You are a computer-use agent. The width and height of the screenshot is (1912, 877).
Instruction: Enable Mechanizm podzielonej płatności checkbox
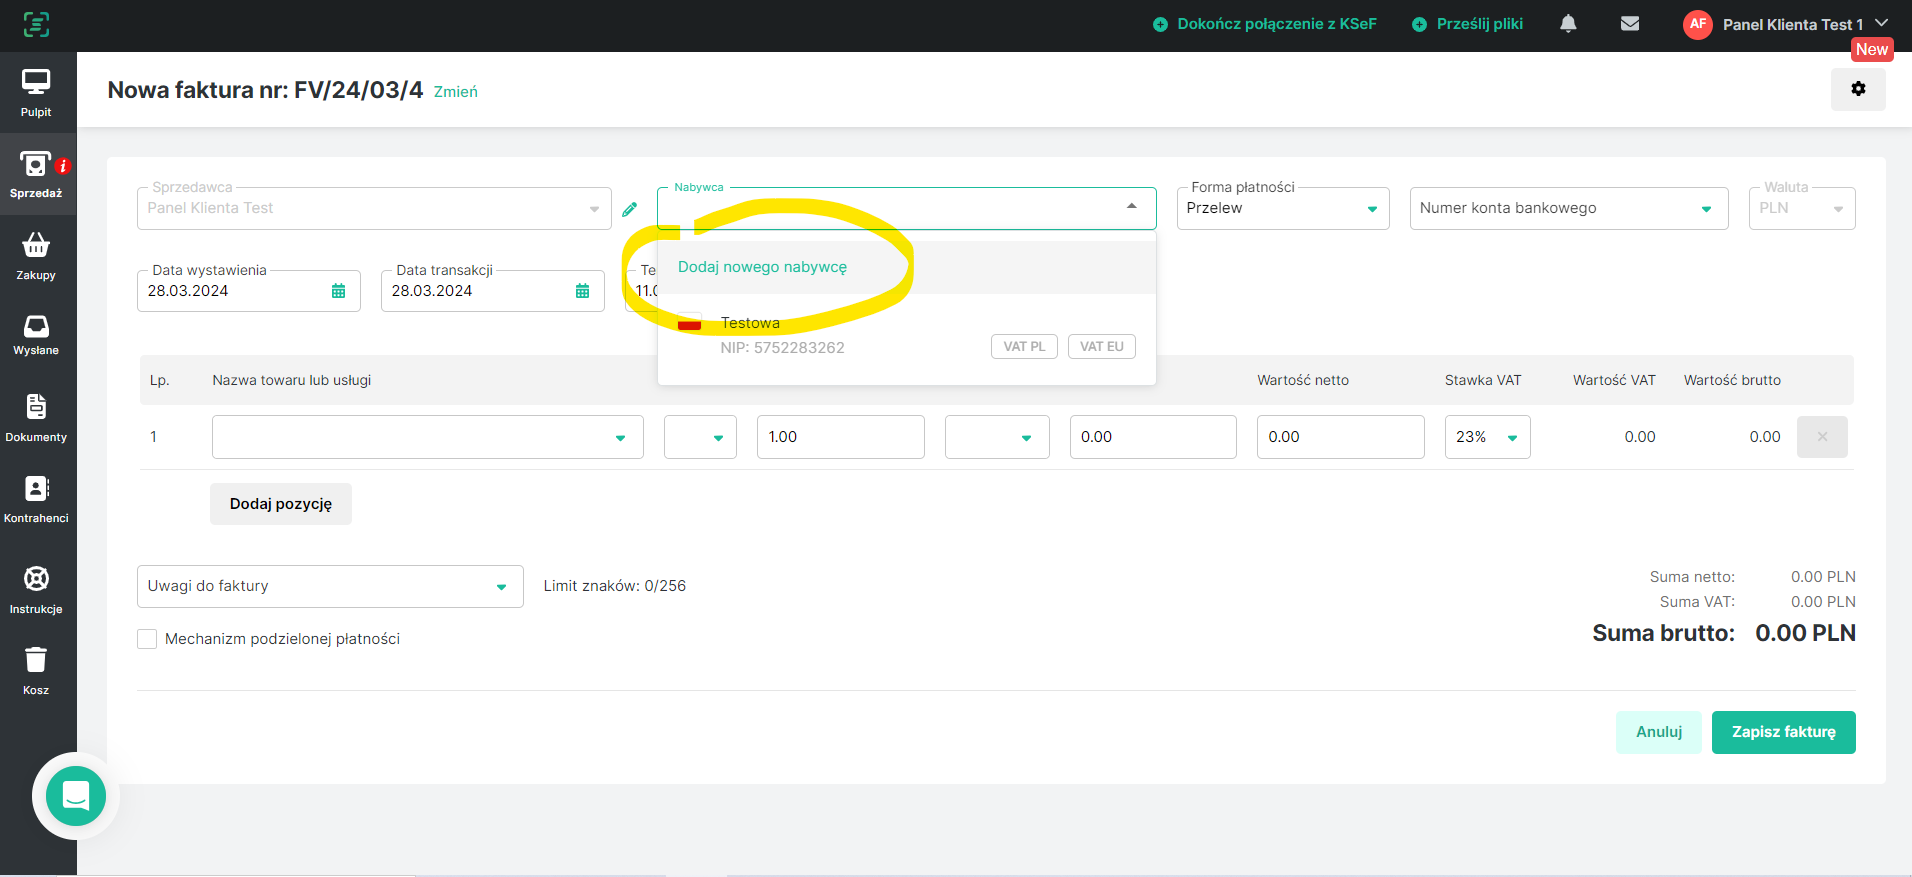pos(147,639)
